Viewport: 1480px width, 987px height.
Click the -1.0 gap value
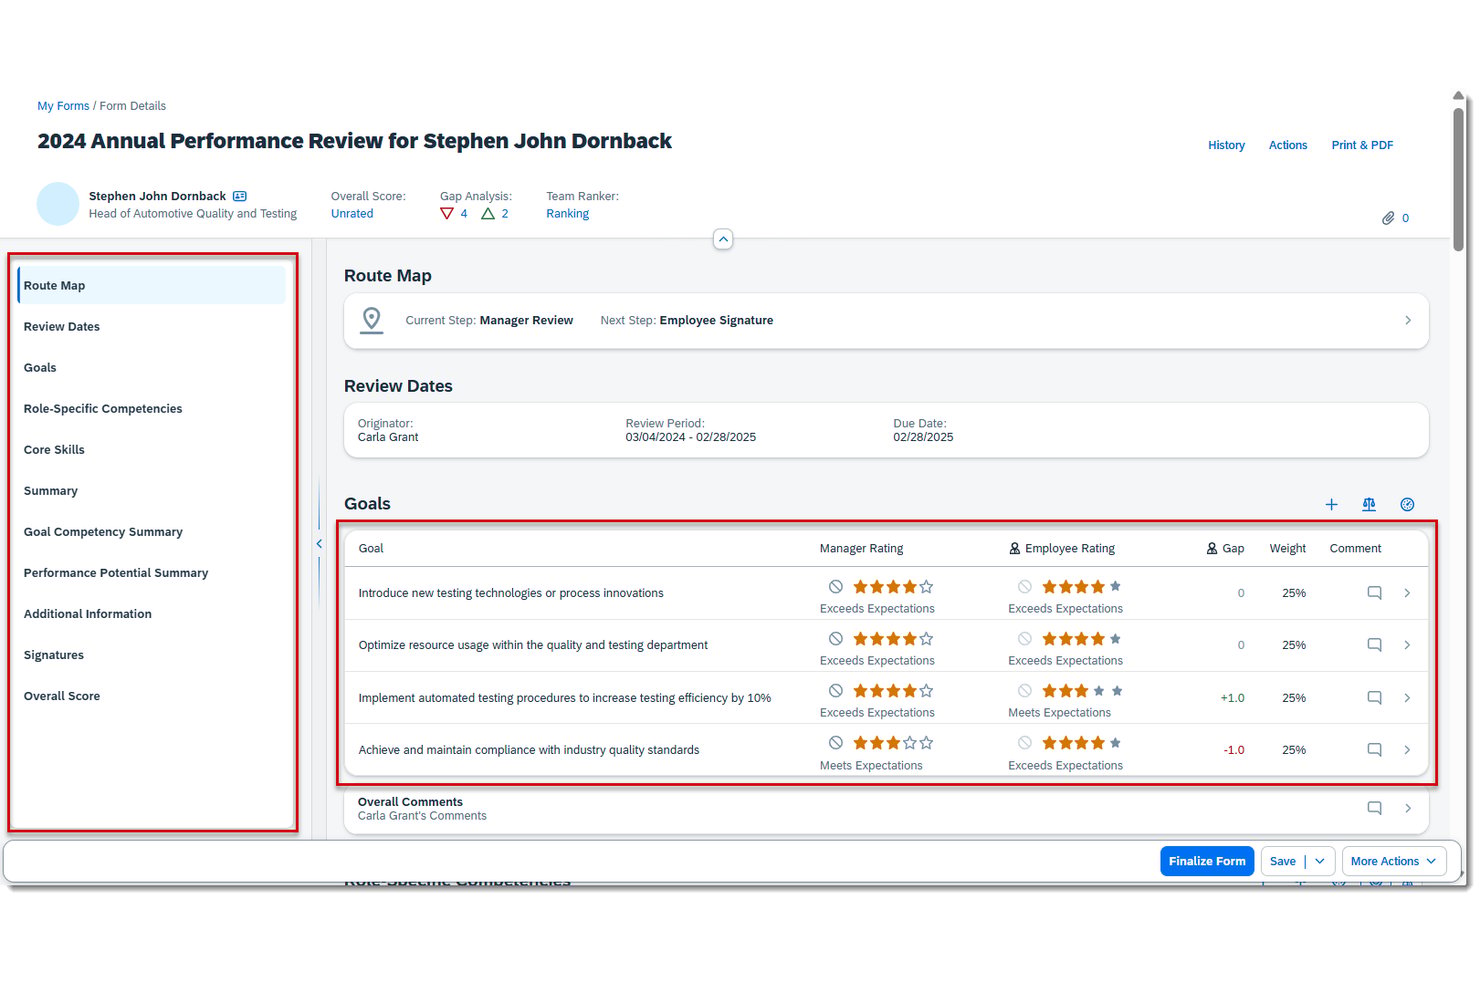point(1234,750)
